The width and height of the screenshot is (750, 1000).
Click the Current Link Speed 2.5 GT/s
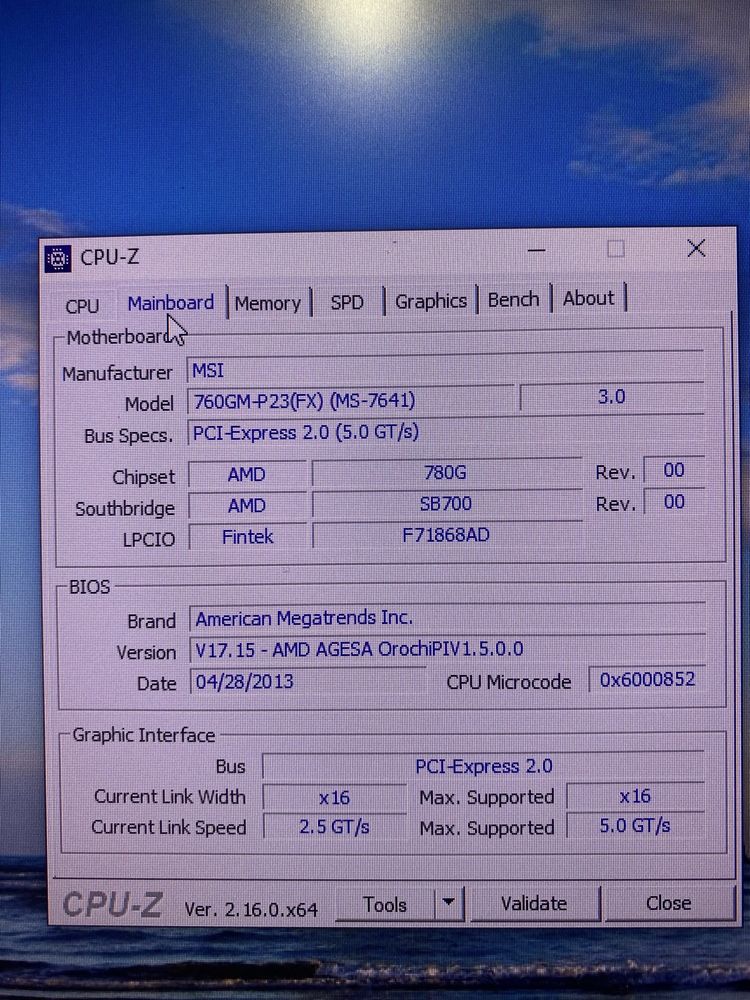[334, 827]
